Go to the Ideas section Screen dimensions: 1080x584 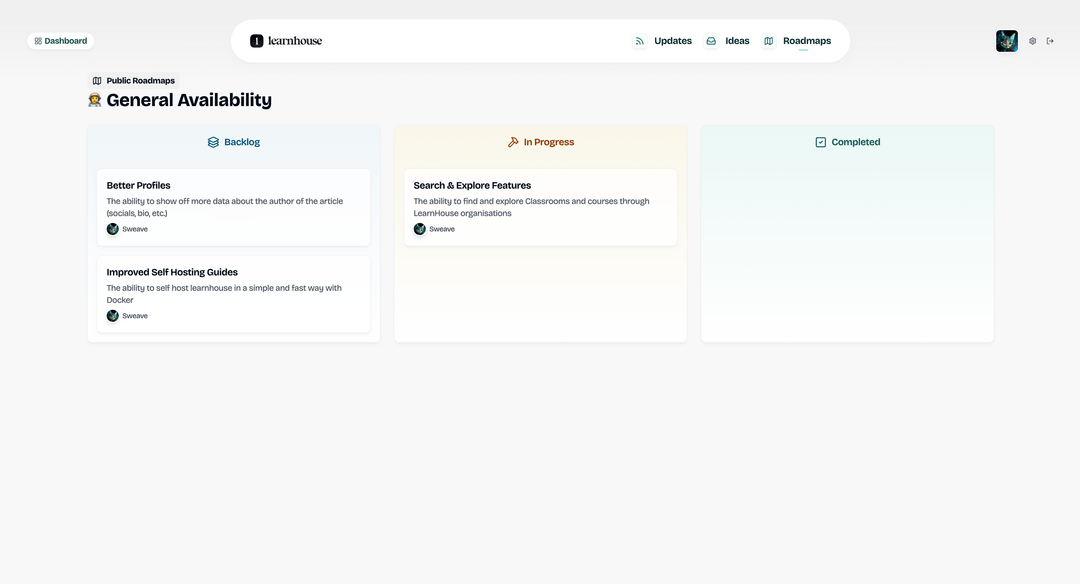click(x=737, y=41)
